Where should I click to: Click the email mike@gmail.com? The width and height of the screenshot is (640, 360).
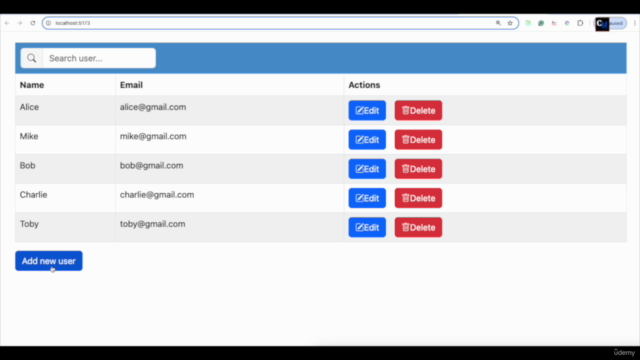point(153,136)
